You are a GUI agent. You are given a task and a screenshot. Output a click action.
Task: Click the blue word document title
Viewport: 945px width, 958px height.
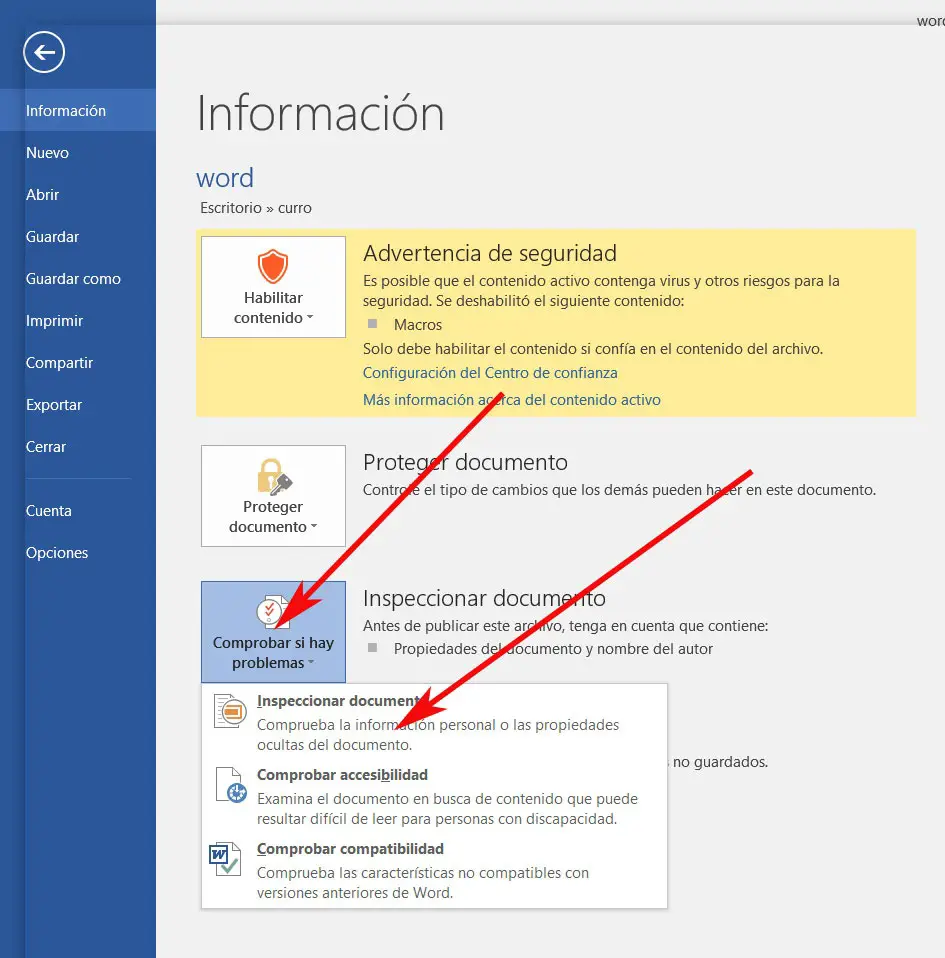click(225, 178)
